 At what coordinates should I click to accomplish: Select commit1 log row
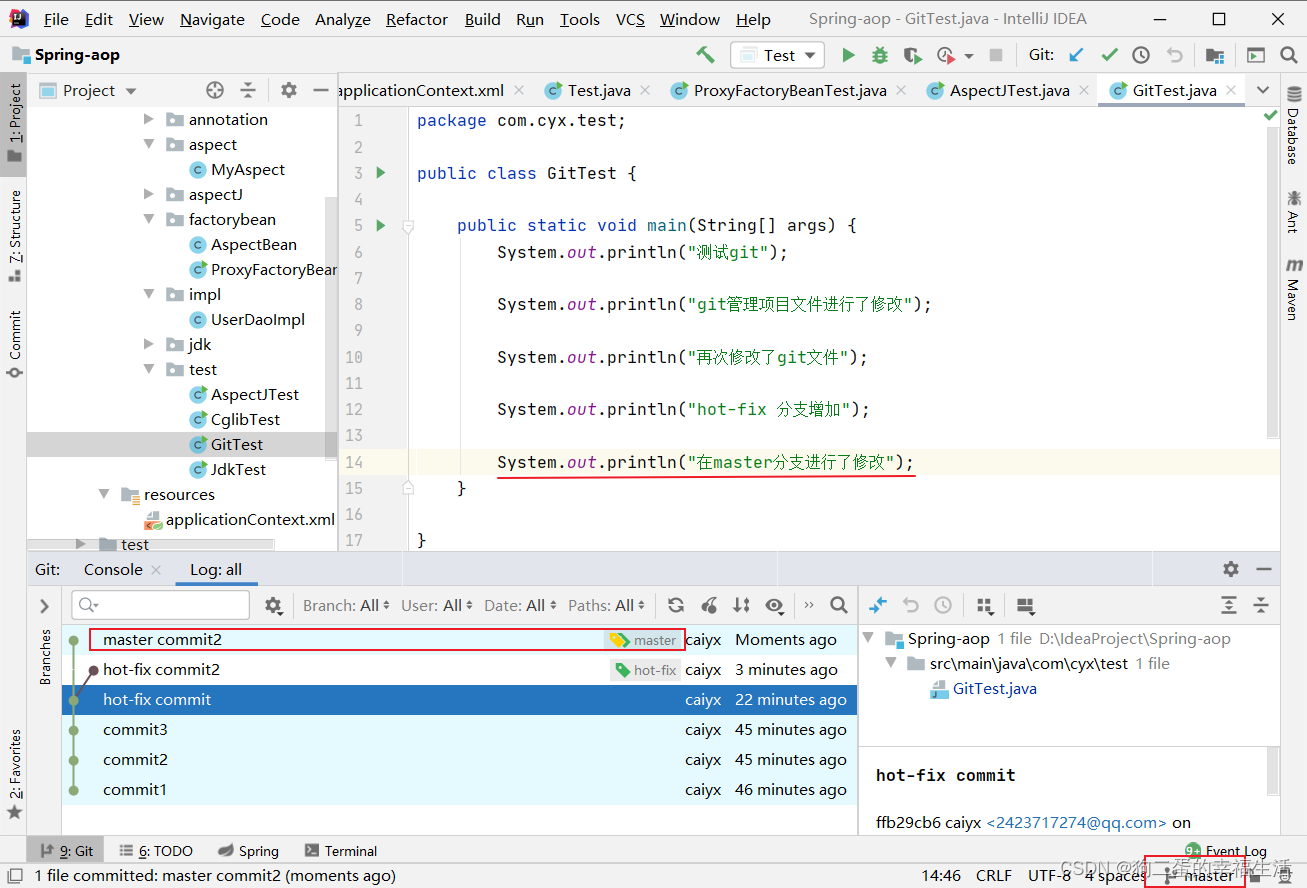459,790
